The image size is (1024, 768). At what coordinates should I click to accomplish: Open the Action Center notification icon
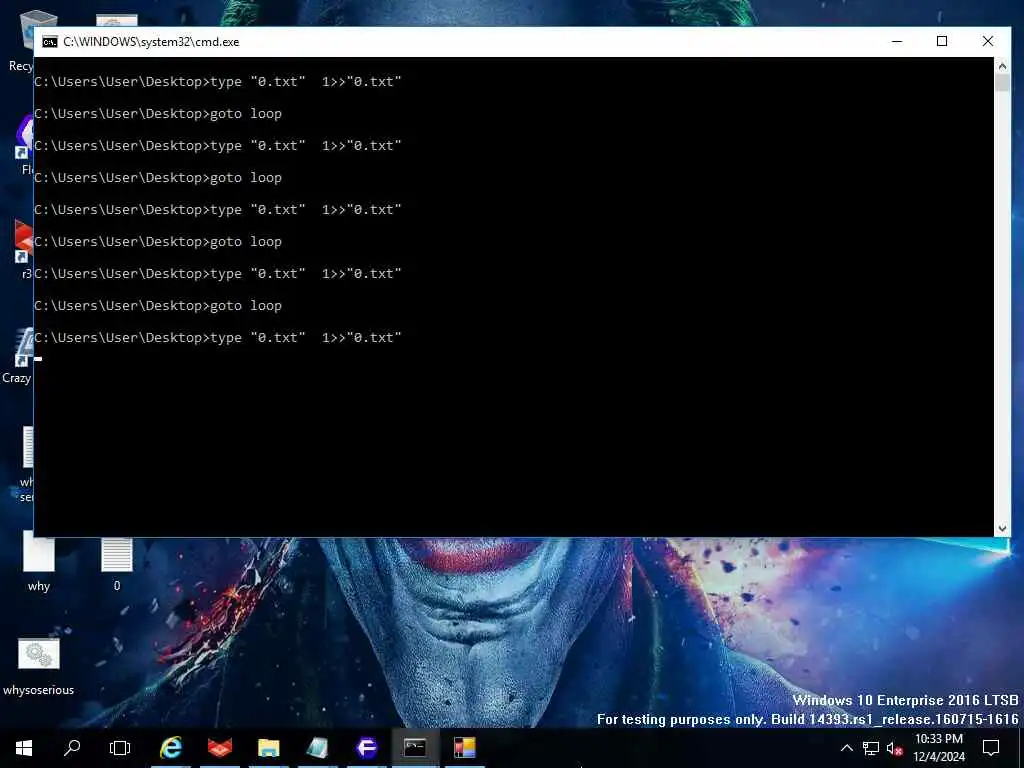(x=991, y=748)
